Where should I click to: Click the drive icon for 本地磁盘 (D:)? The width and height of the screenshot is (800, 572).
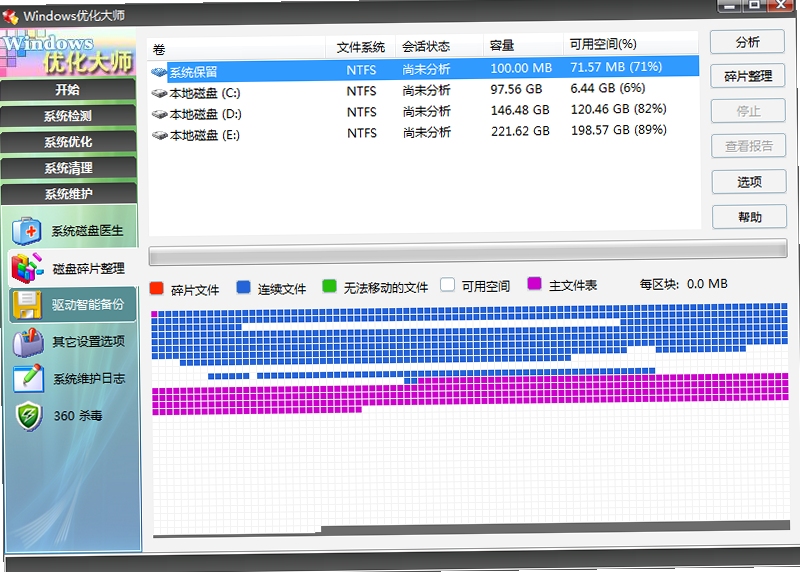pos(160,114)
